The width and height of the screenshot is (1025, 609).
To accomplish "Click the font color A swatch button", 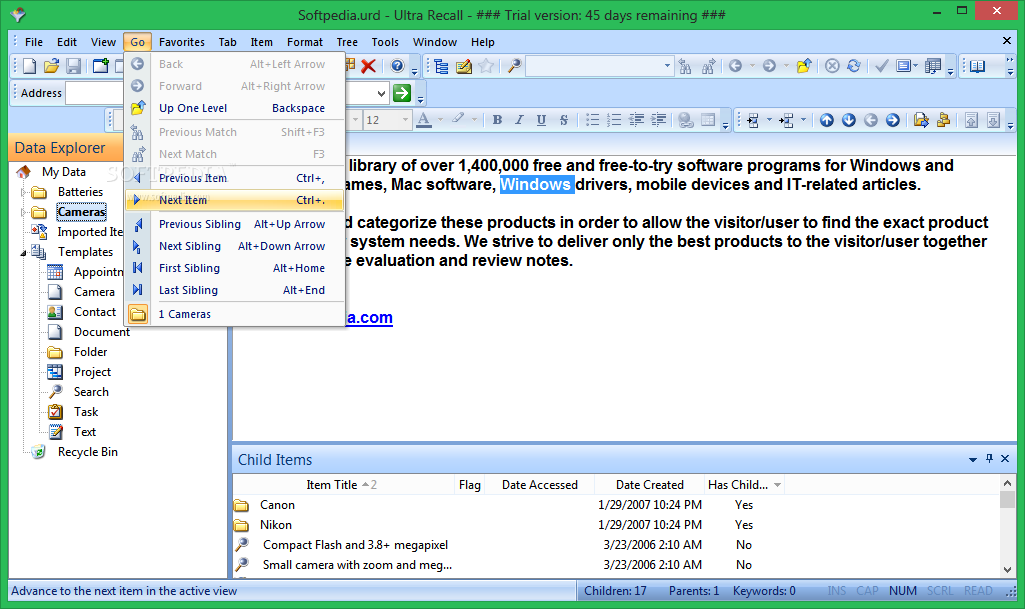I will click(x=424, y=120).
